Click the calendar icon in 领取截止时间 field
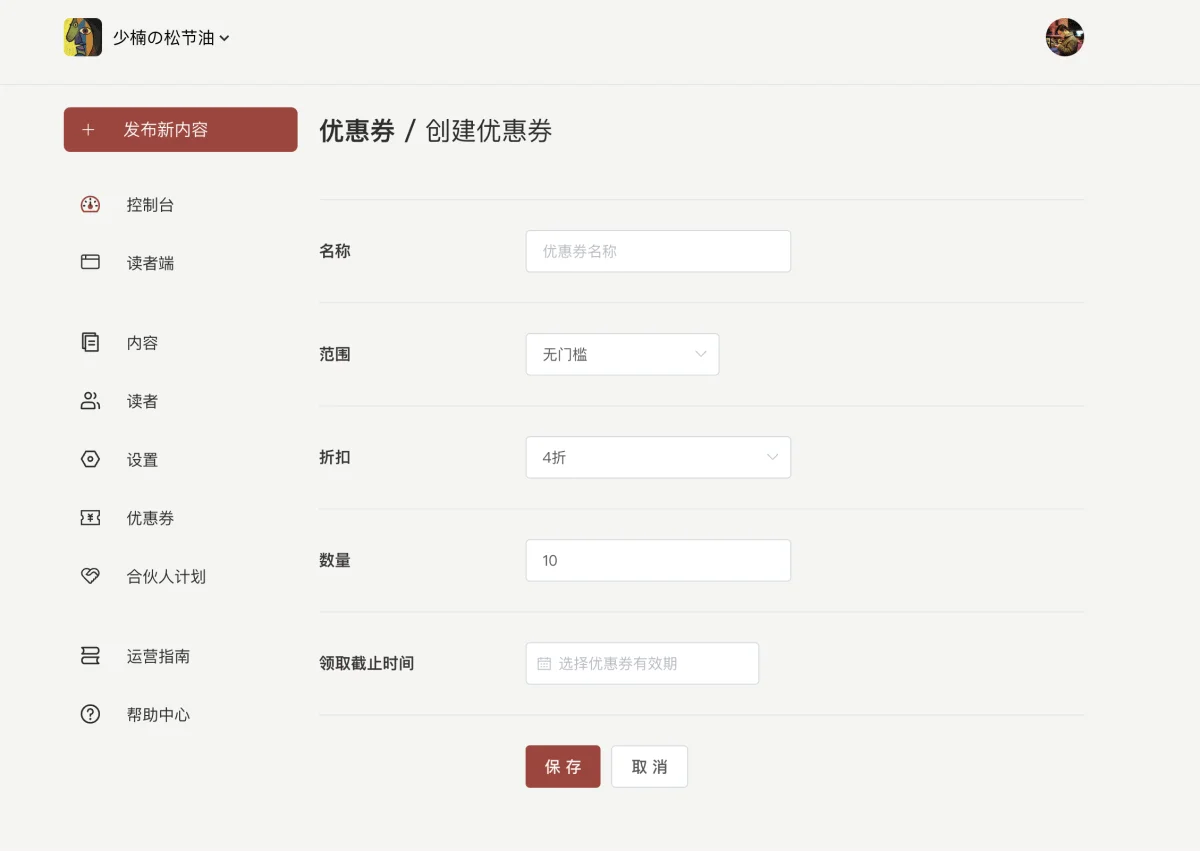This screenshot has height=851, width=1200. 544,664
